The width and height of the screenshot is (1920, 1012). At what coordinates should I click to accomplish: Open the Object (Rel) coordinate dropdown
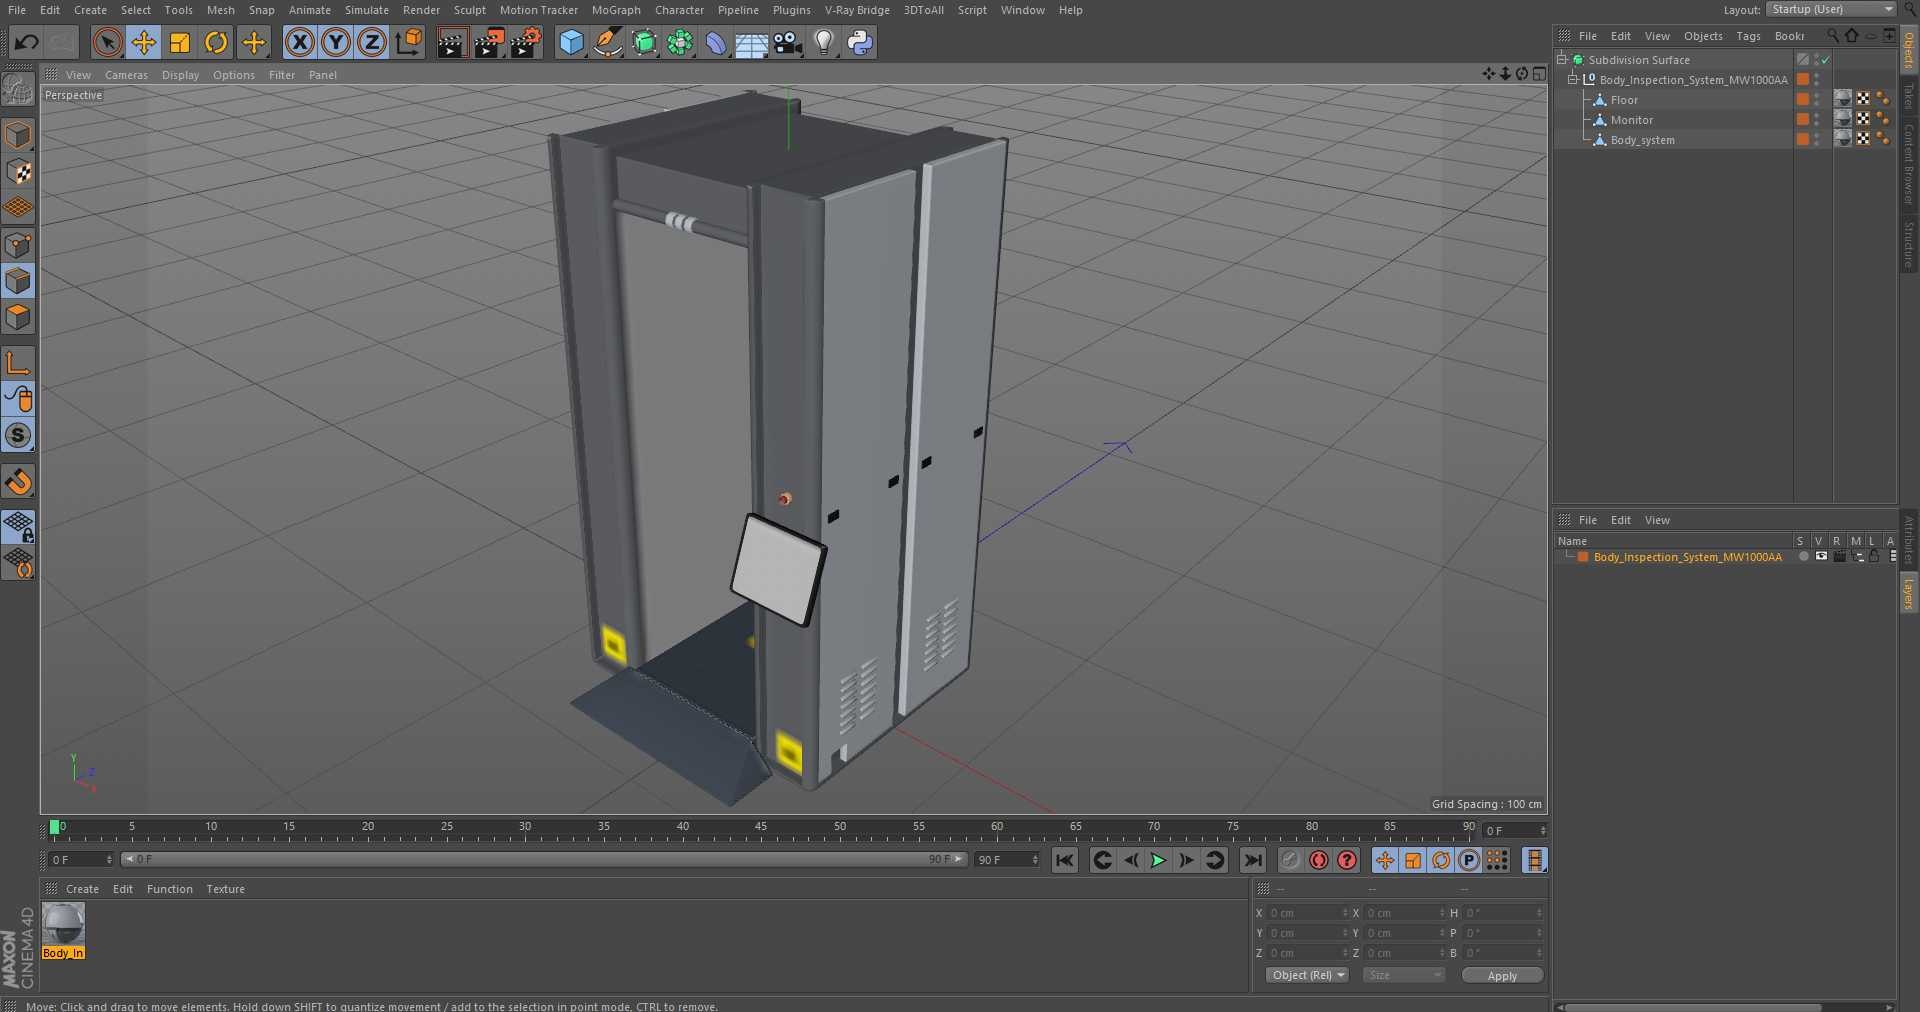pos(1307,975)
